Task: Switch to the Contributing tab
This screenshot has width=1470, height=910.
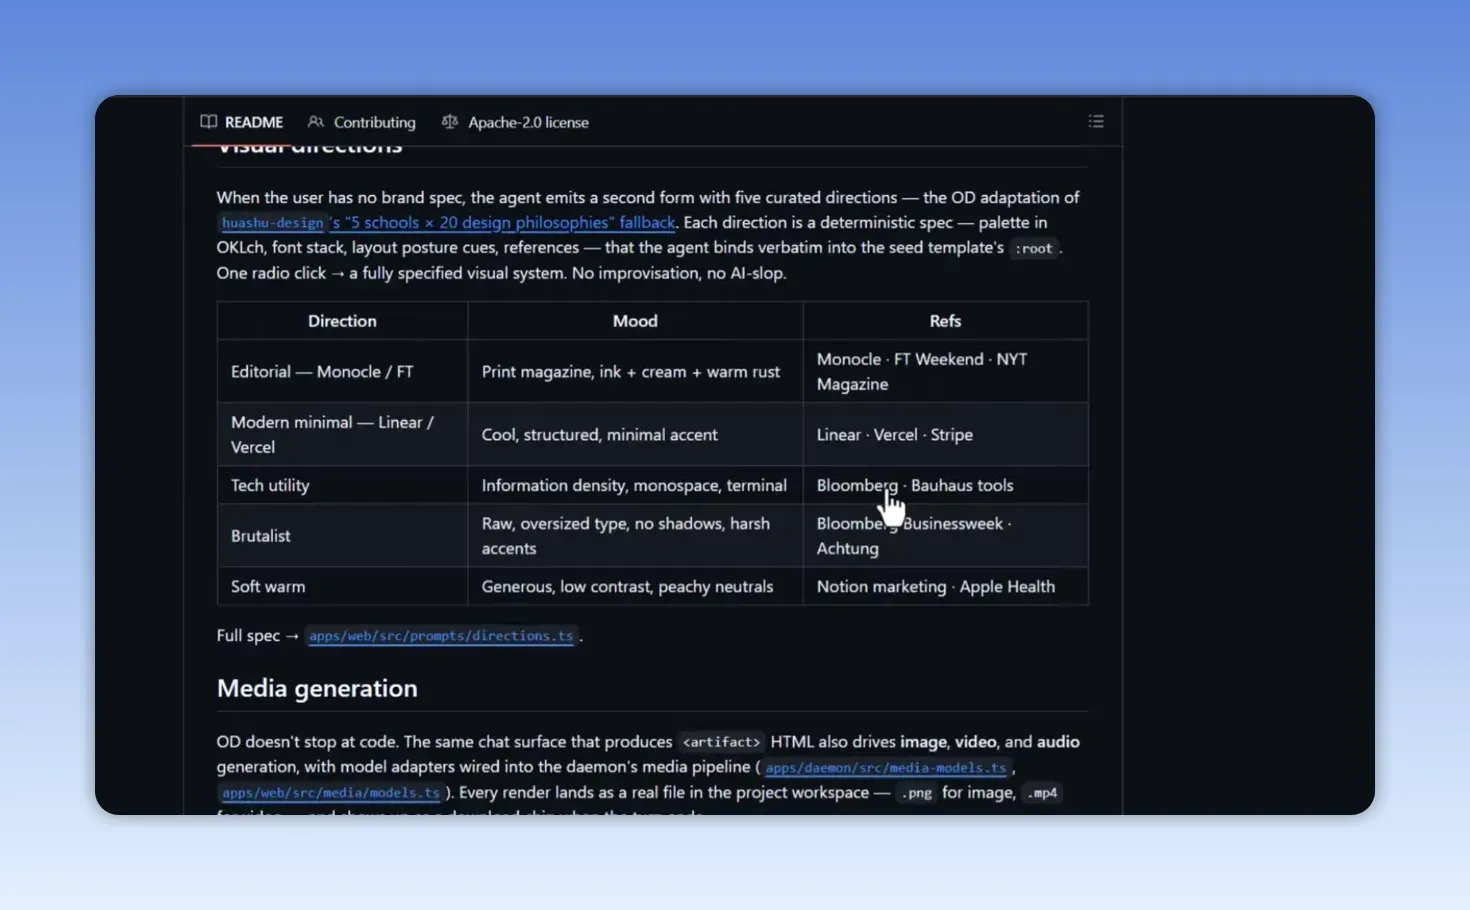Action: pos(362,122)
